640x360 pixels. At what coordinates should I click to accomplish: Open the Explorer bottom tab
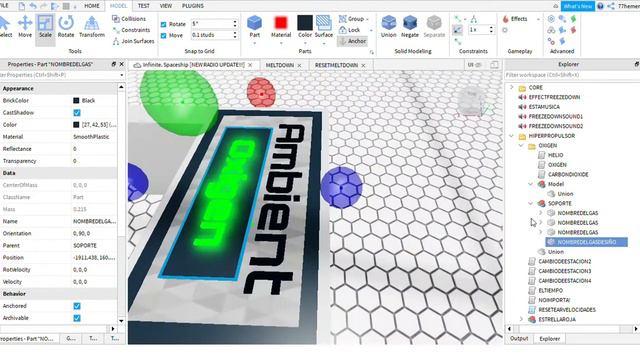(550, 339)
